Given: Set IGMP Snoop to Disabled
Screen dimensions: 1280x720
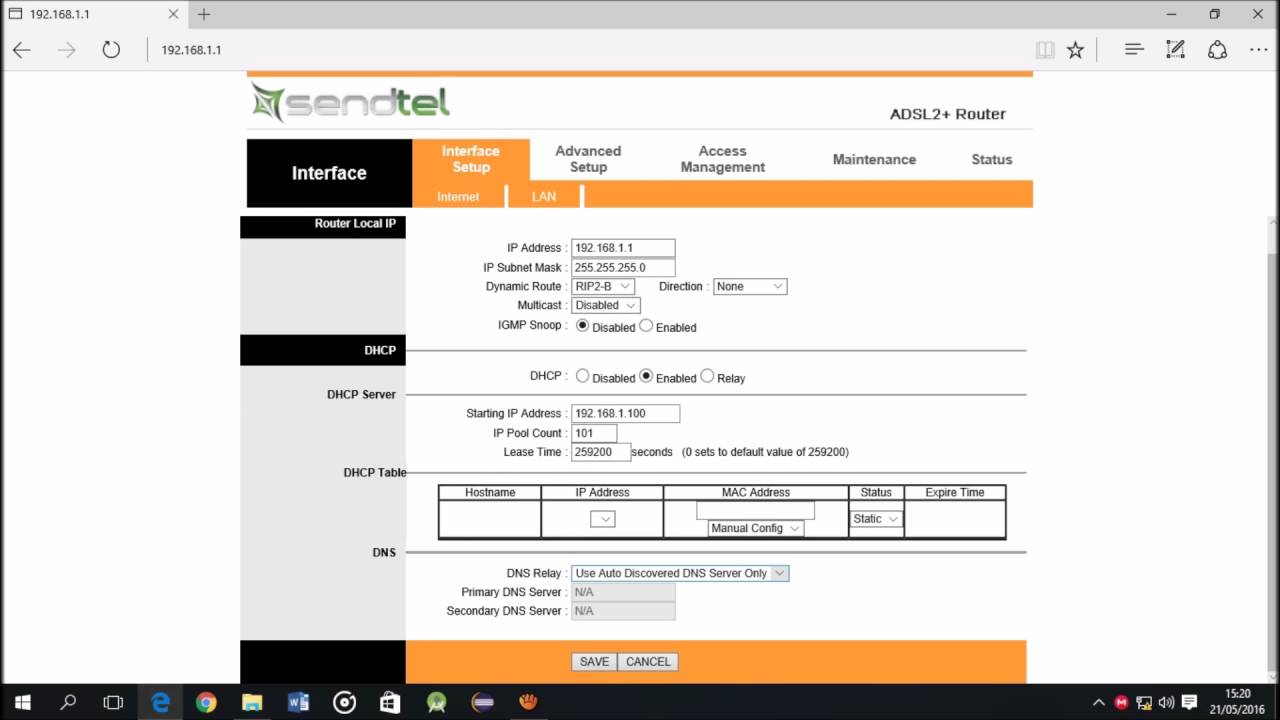Looking at the screenshot, I should pos(583,325).
